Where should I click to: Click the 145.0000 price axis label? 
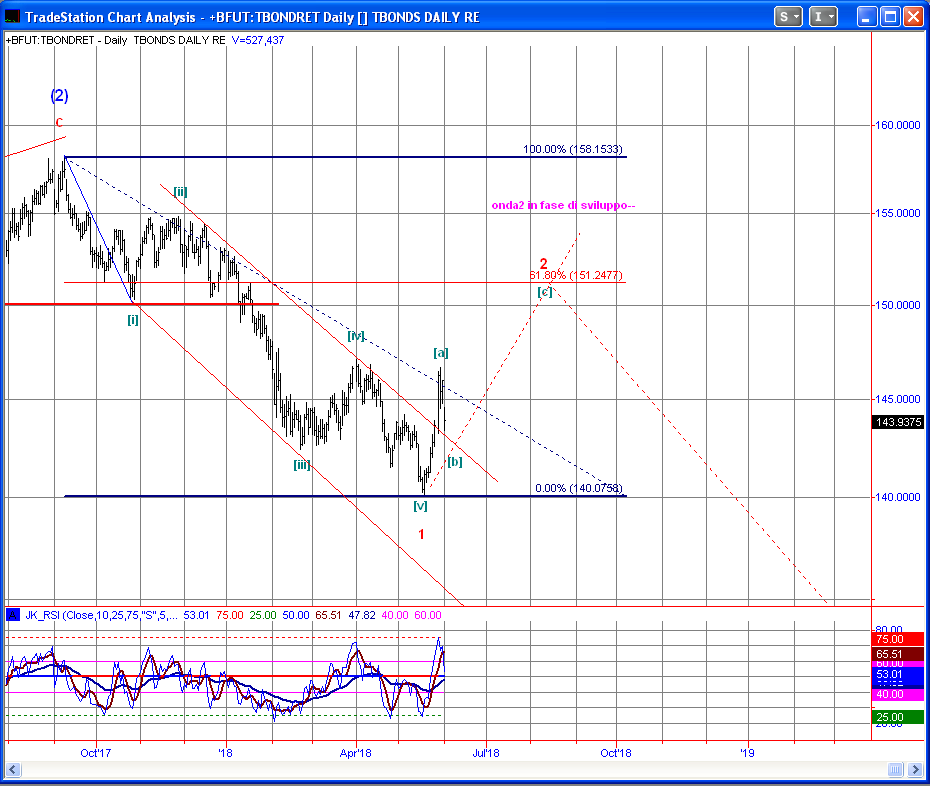point(899,399)
